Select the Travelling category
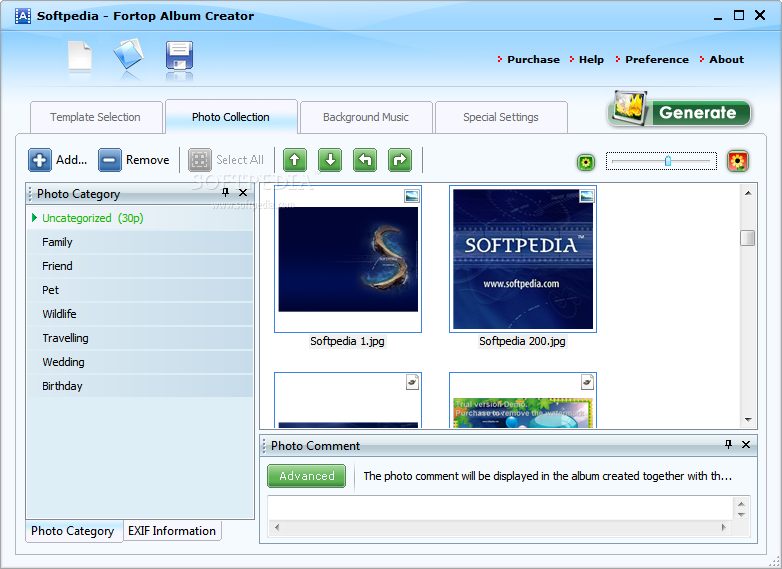The image size is (782, 569). coord(142,338)
